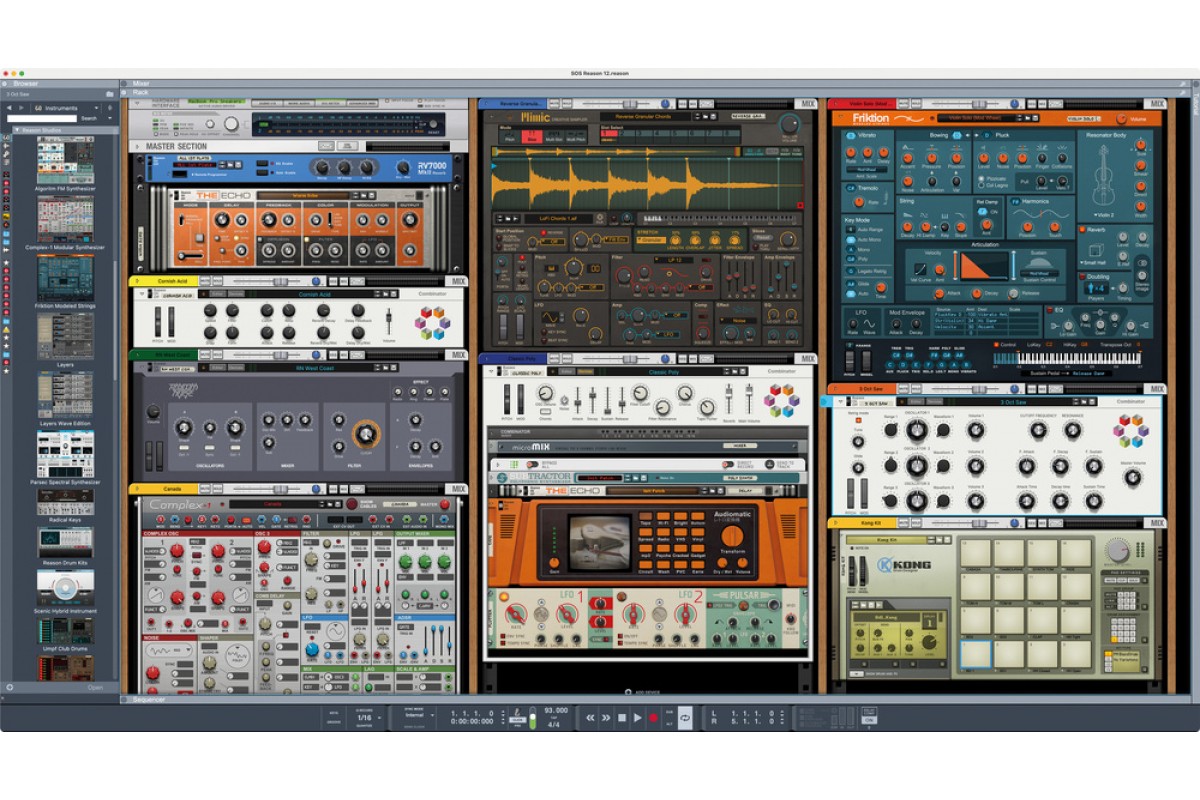Select the Algoritm FM Synthesizer thumbnail
The image size is (1200, 800).
65,160
